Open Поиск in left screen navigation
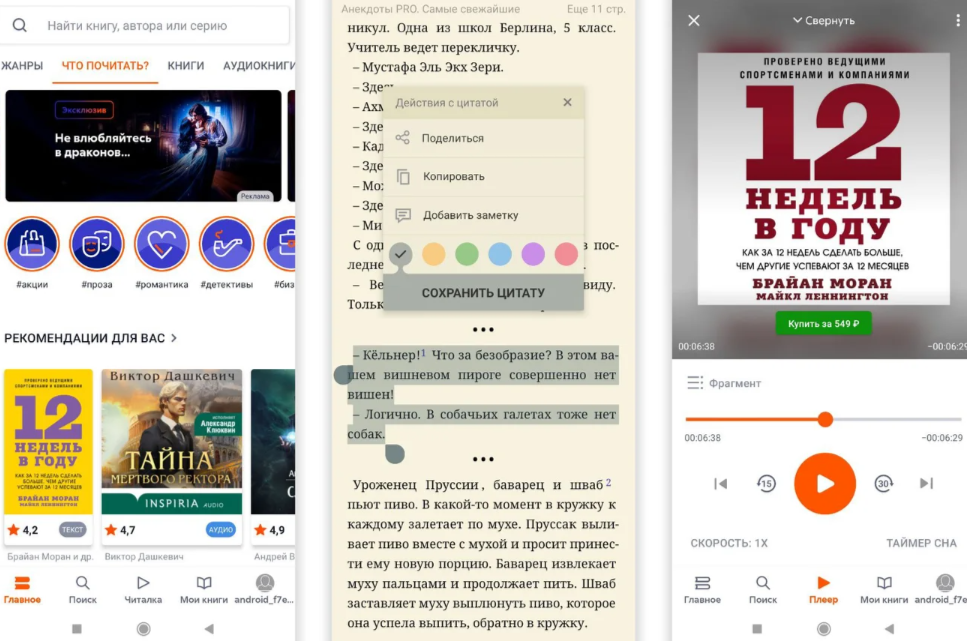The height and width of the screenshot is (641, 967). pyautogui.click(x=83, y=590)
